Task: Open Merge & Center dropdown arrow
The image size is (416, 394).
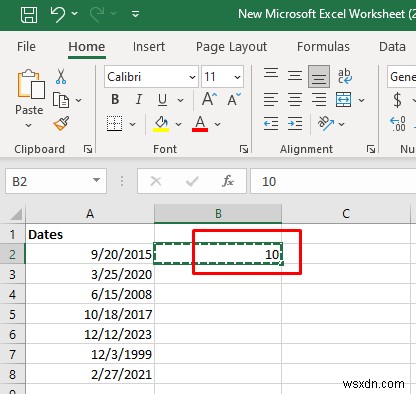Action: [x=361, y=100]
